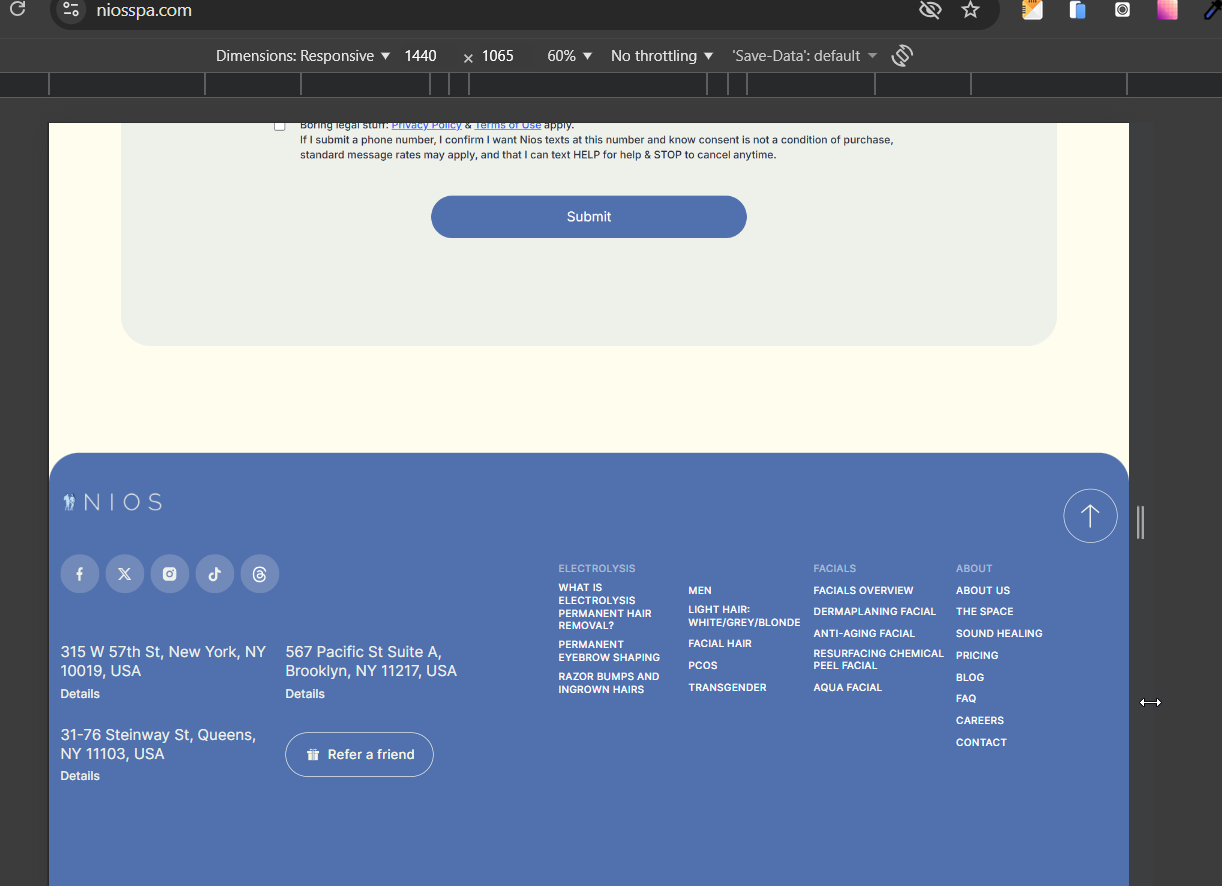Open site information icon beside niosspa.com
Image resolution: width=1222 pixels, height=886 pixels.
click(x=70, y=10)
